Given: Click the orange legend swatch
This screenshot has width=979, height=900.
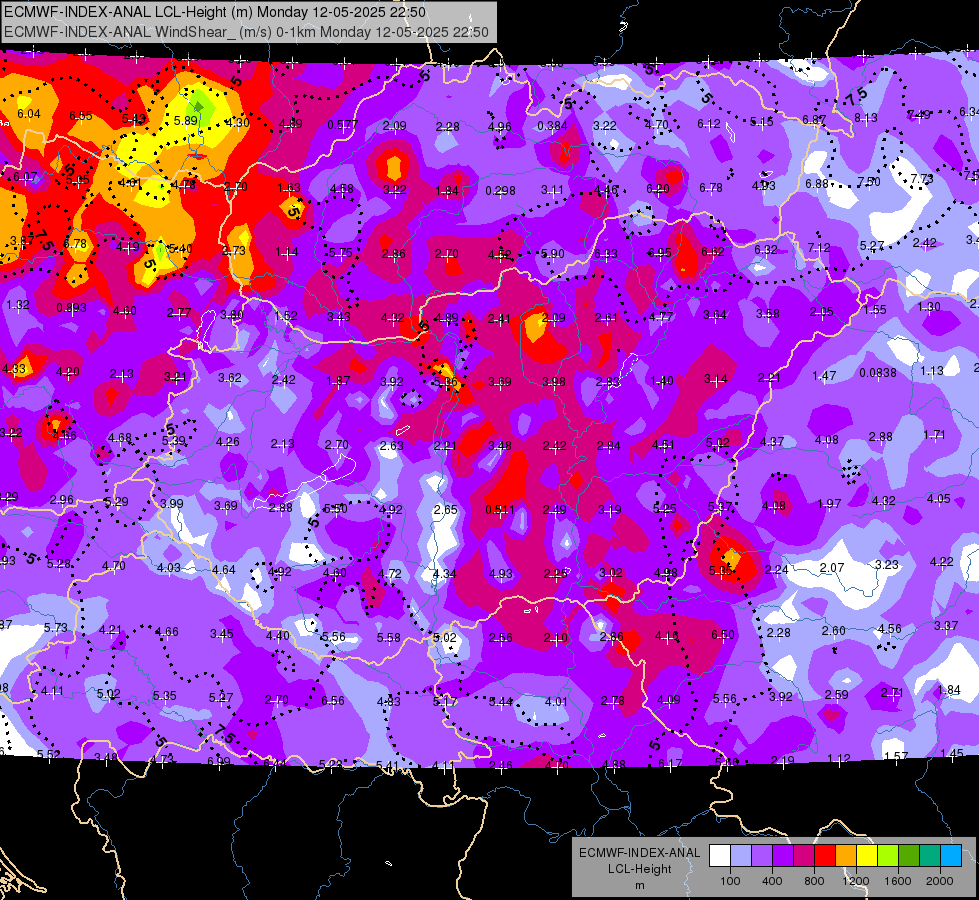Looking at the screenshot, I should [846, 856].
